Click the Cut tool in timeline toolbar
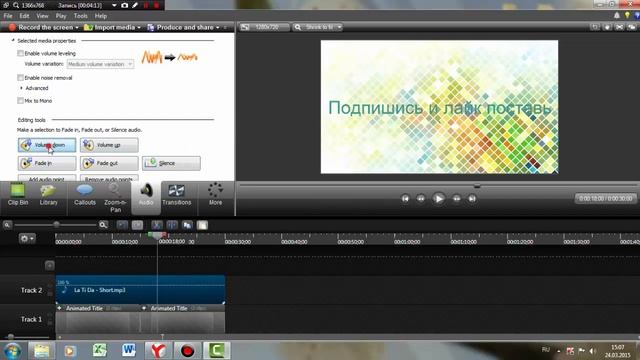 (157, 225)
